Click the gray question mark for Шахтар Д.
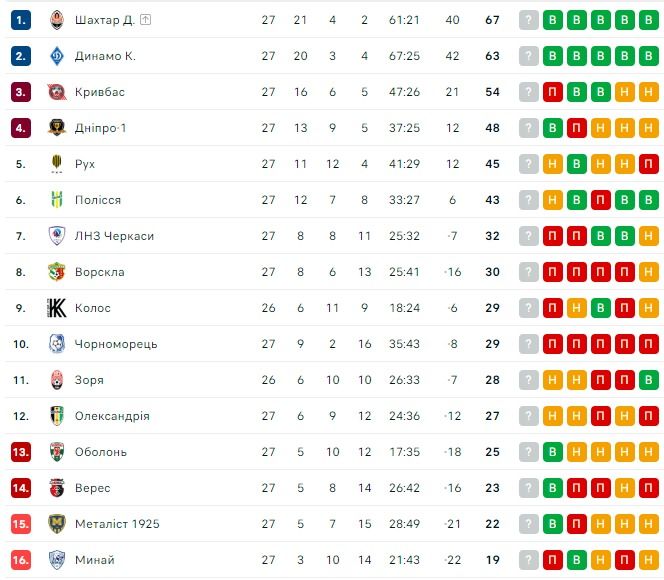Viewport: 664px width, 580px height. (529, 20)
